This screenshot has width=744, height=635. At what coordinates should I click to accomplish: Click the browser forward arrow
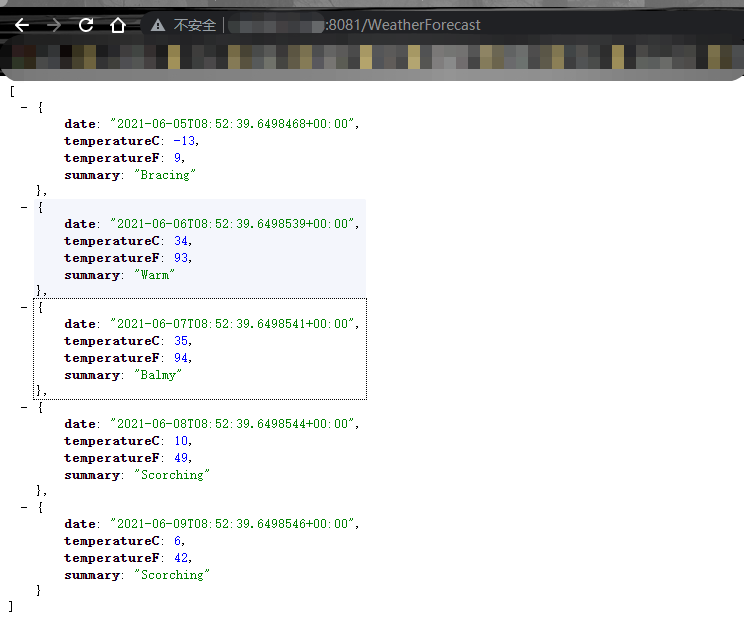(54, 25)
